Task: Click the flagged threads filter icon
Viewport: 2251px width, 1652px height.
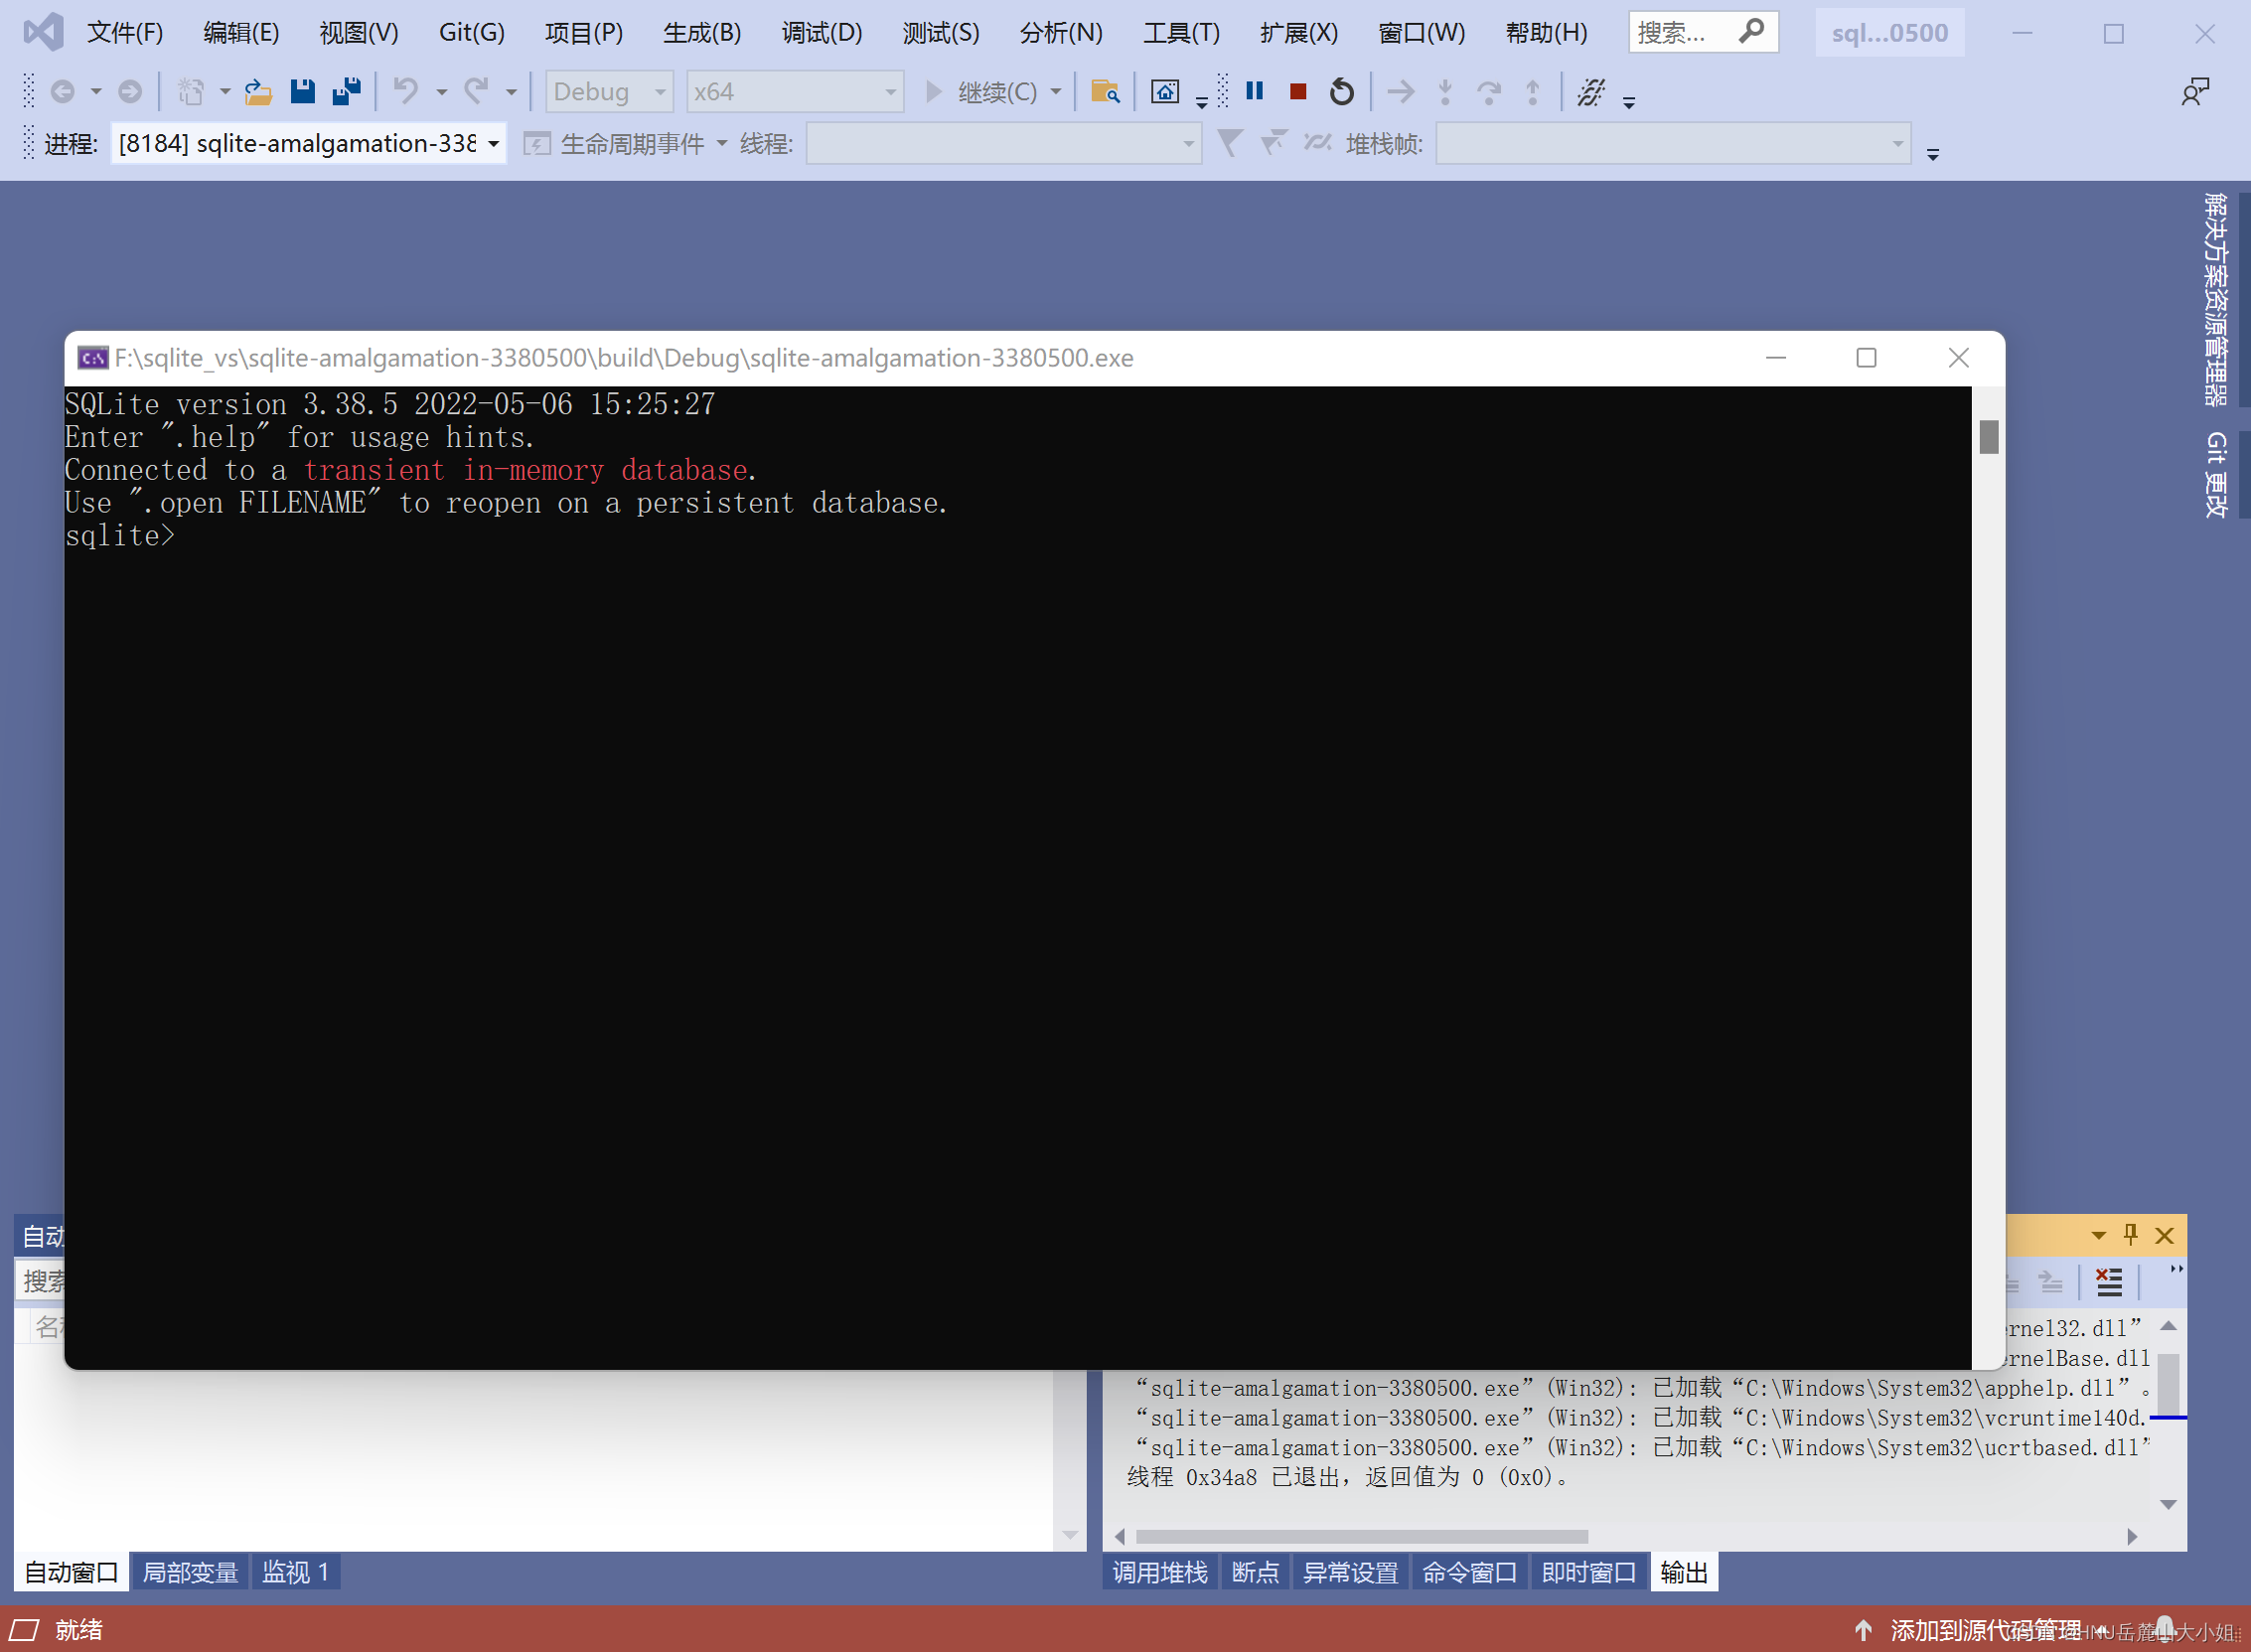Action: [1273, 144]
